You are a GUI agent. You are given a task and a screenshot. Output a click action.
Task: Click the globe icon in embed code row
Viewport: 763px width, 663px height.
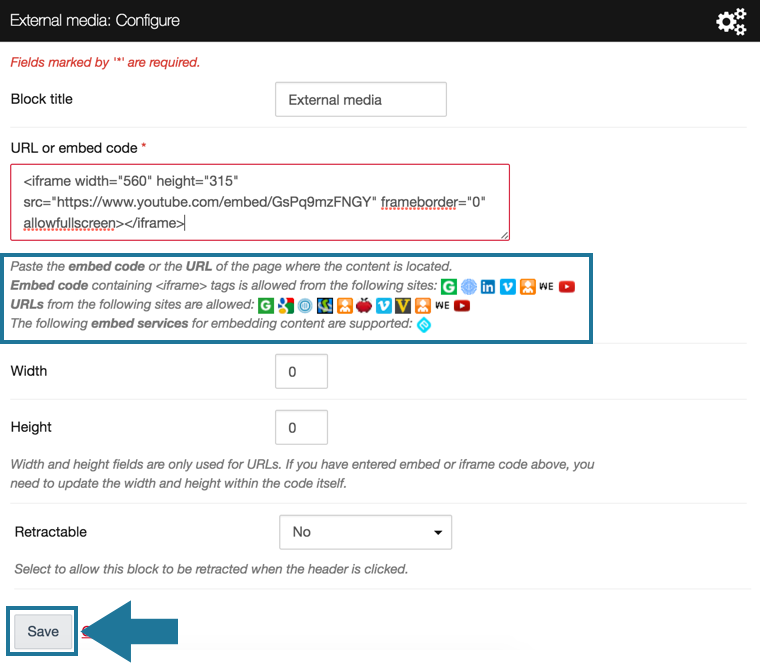(468, 286)
